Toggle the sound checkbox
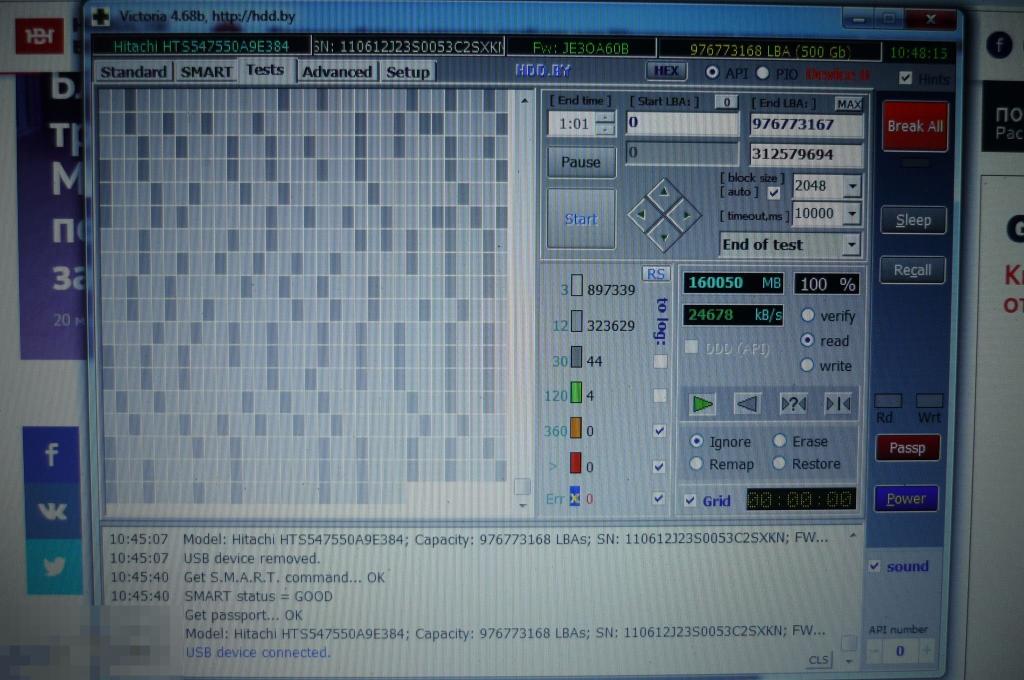 (x=875, y=566)
